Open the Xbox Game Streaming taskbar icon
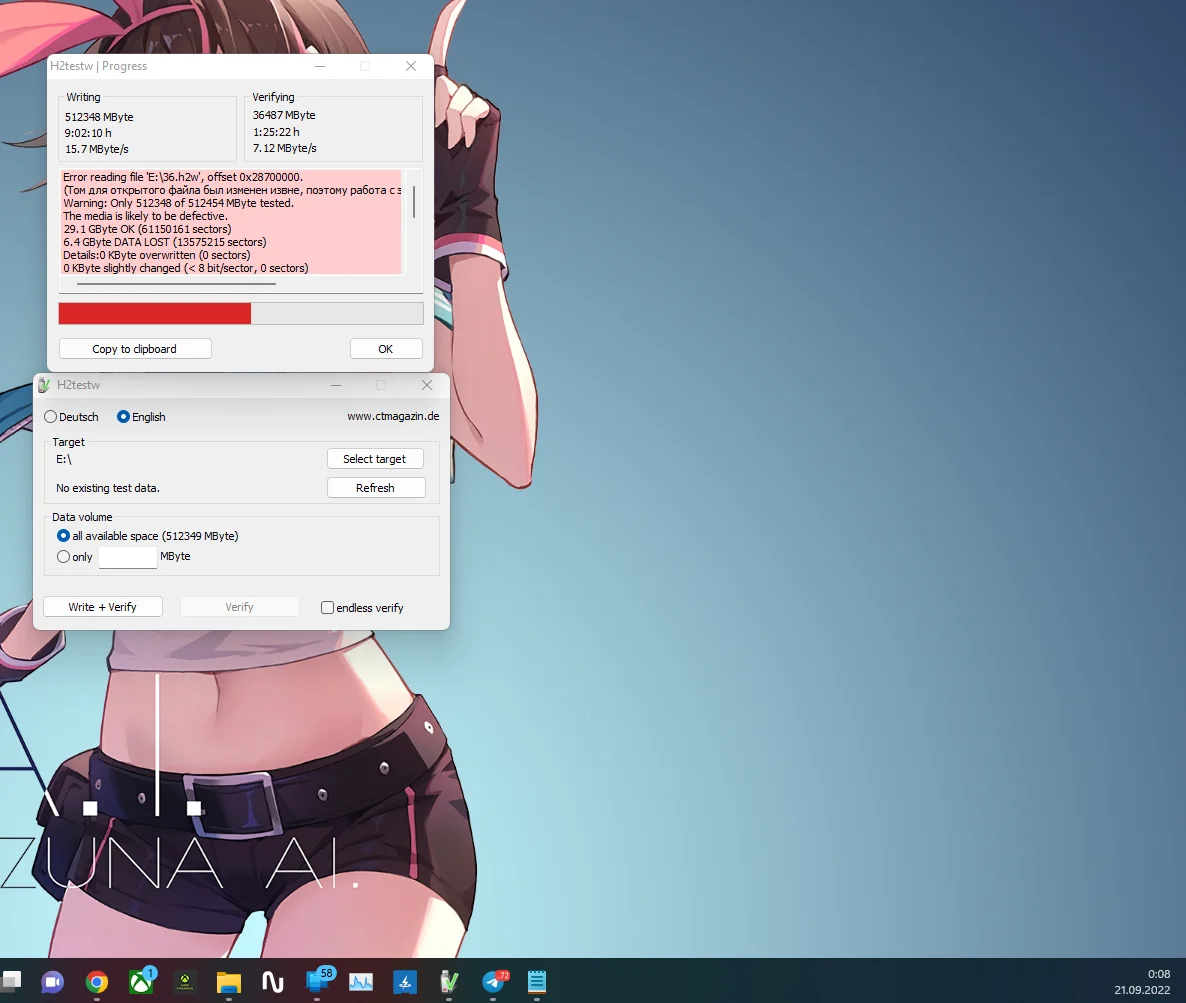 [185, 982]
